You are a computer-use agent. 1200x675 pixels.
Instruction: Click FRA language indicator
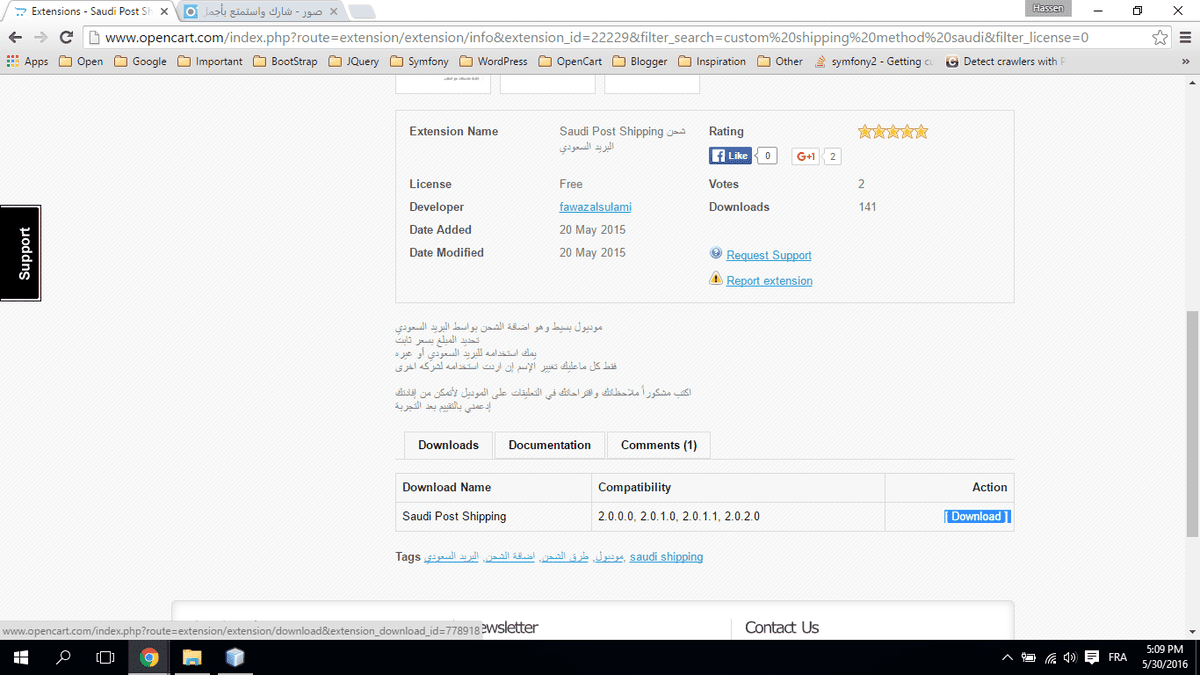pos(1118,657)
